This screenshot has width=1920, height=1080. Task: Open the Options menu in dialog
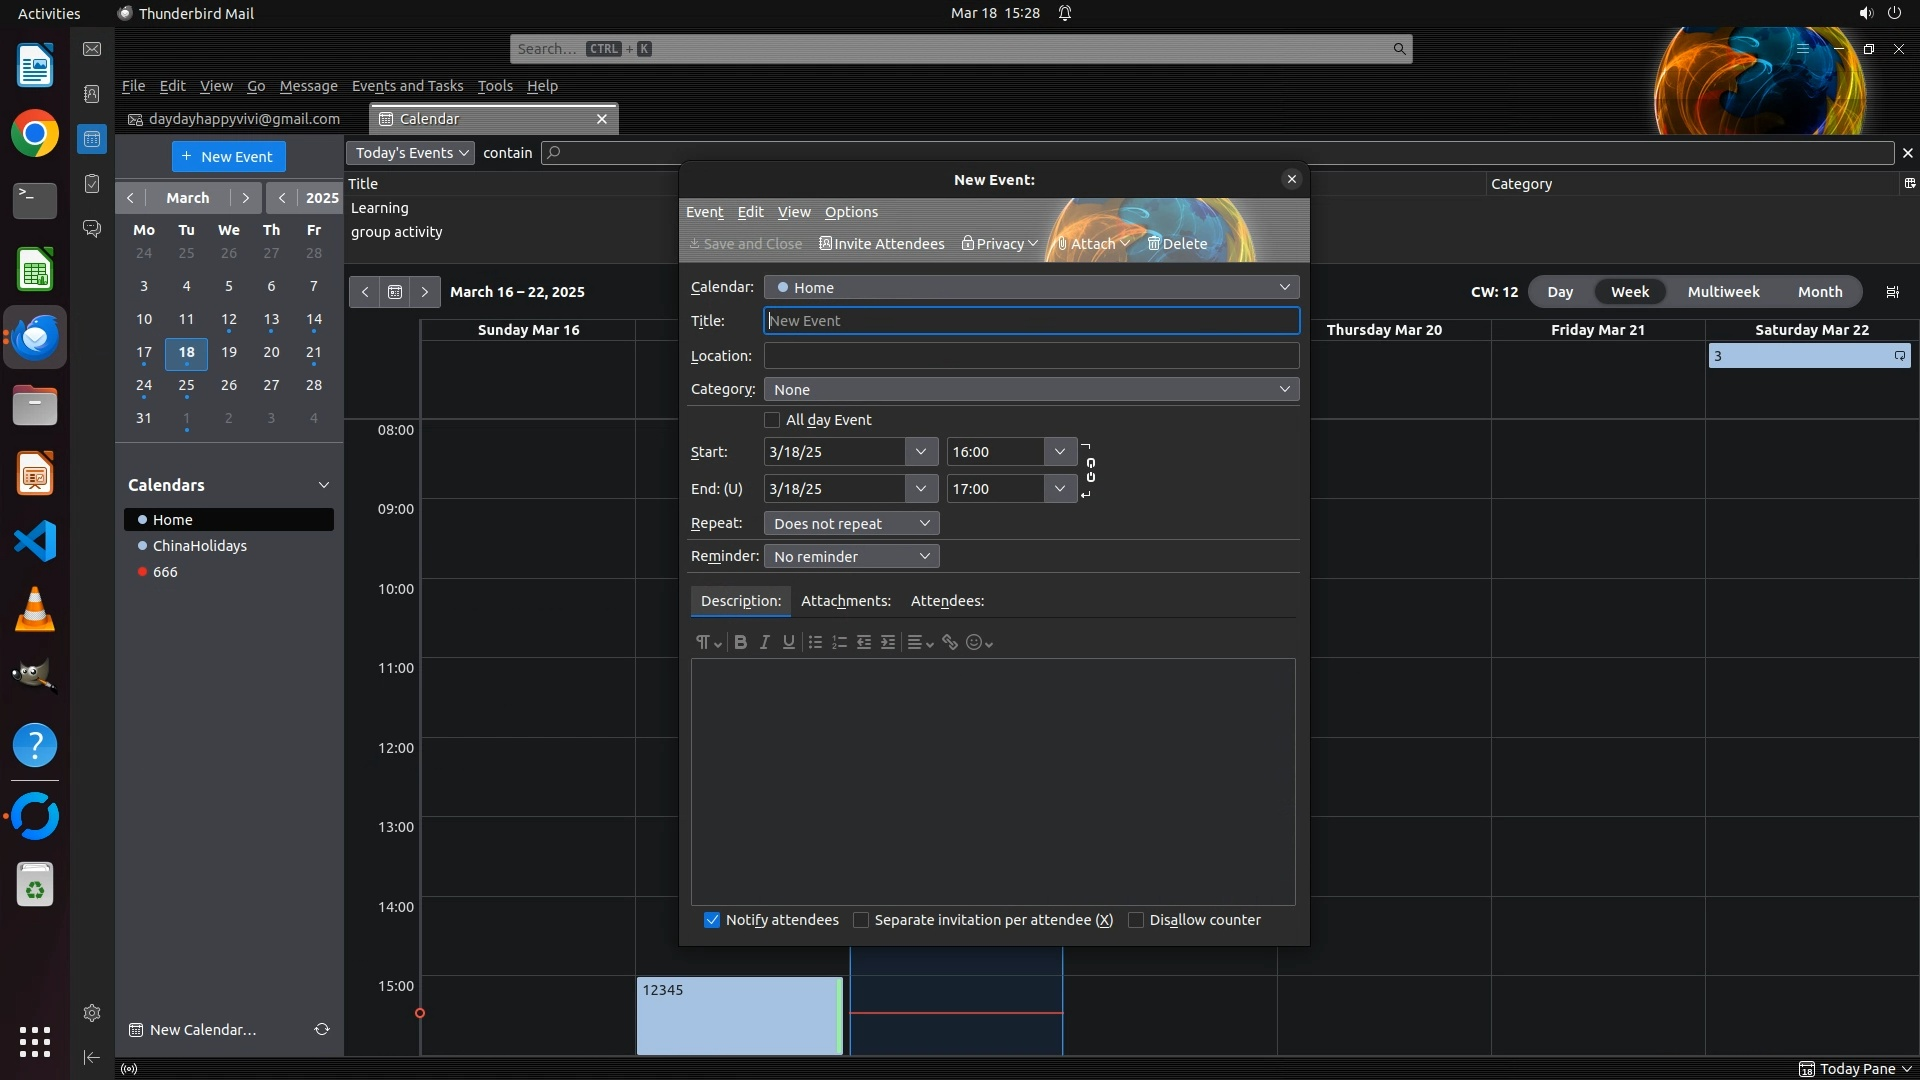(x=851, y=212)
